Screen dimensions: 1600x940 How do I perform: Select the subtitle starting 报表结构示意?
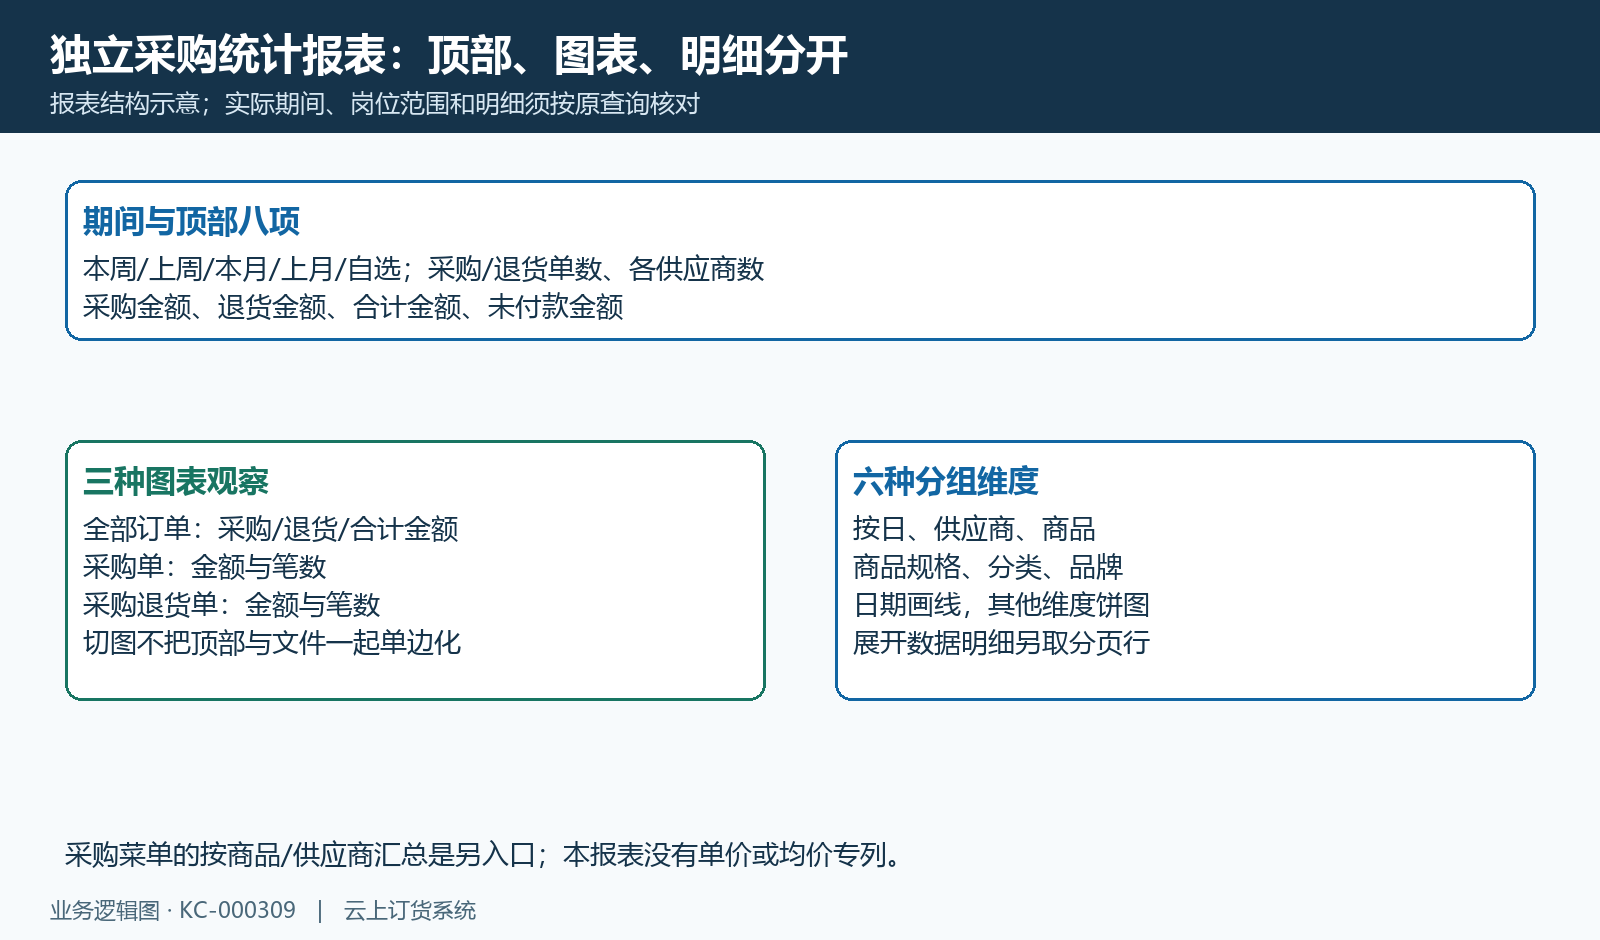375,104
